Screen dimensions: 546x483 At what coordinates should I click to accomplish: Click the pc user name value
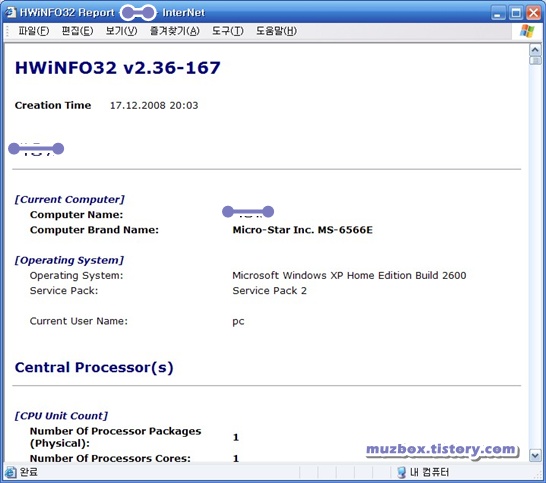[238, 321]
